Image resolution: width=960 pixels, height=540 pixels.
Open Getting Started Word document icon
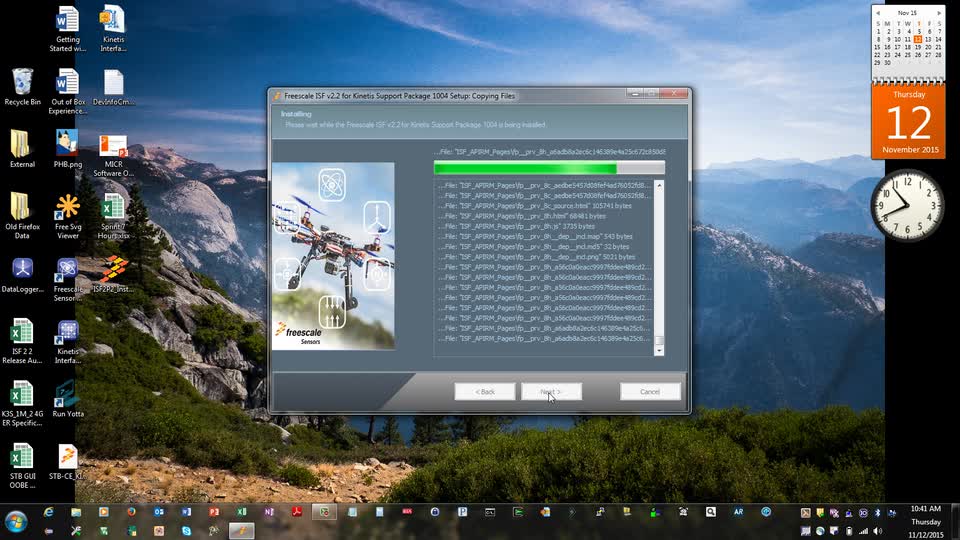click(67, 20)
